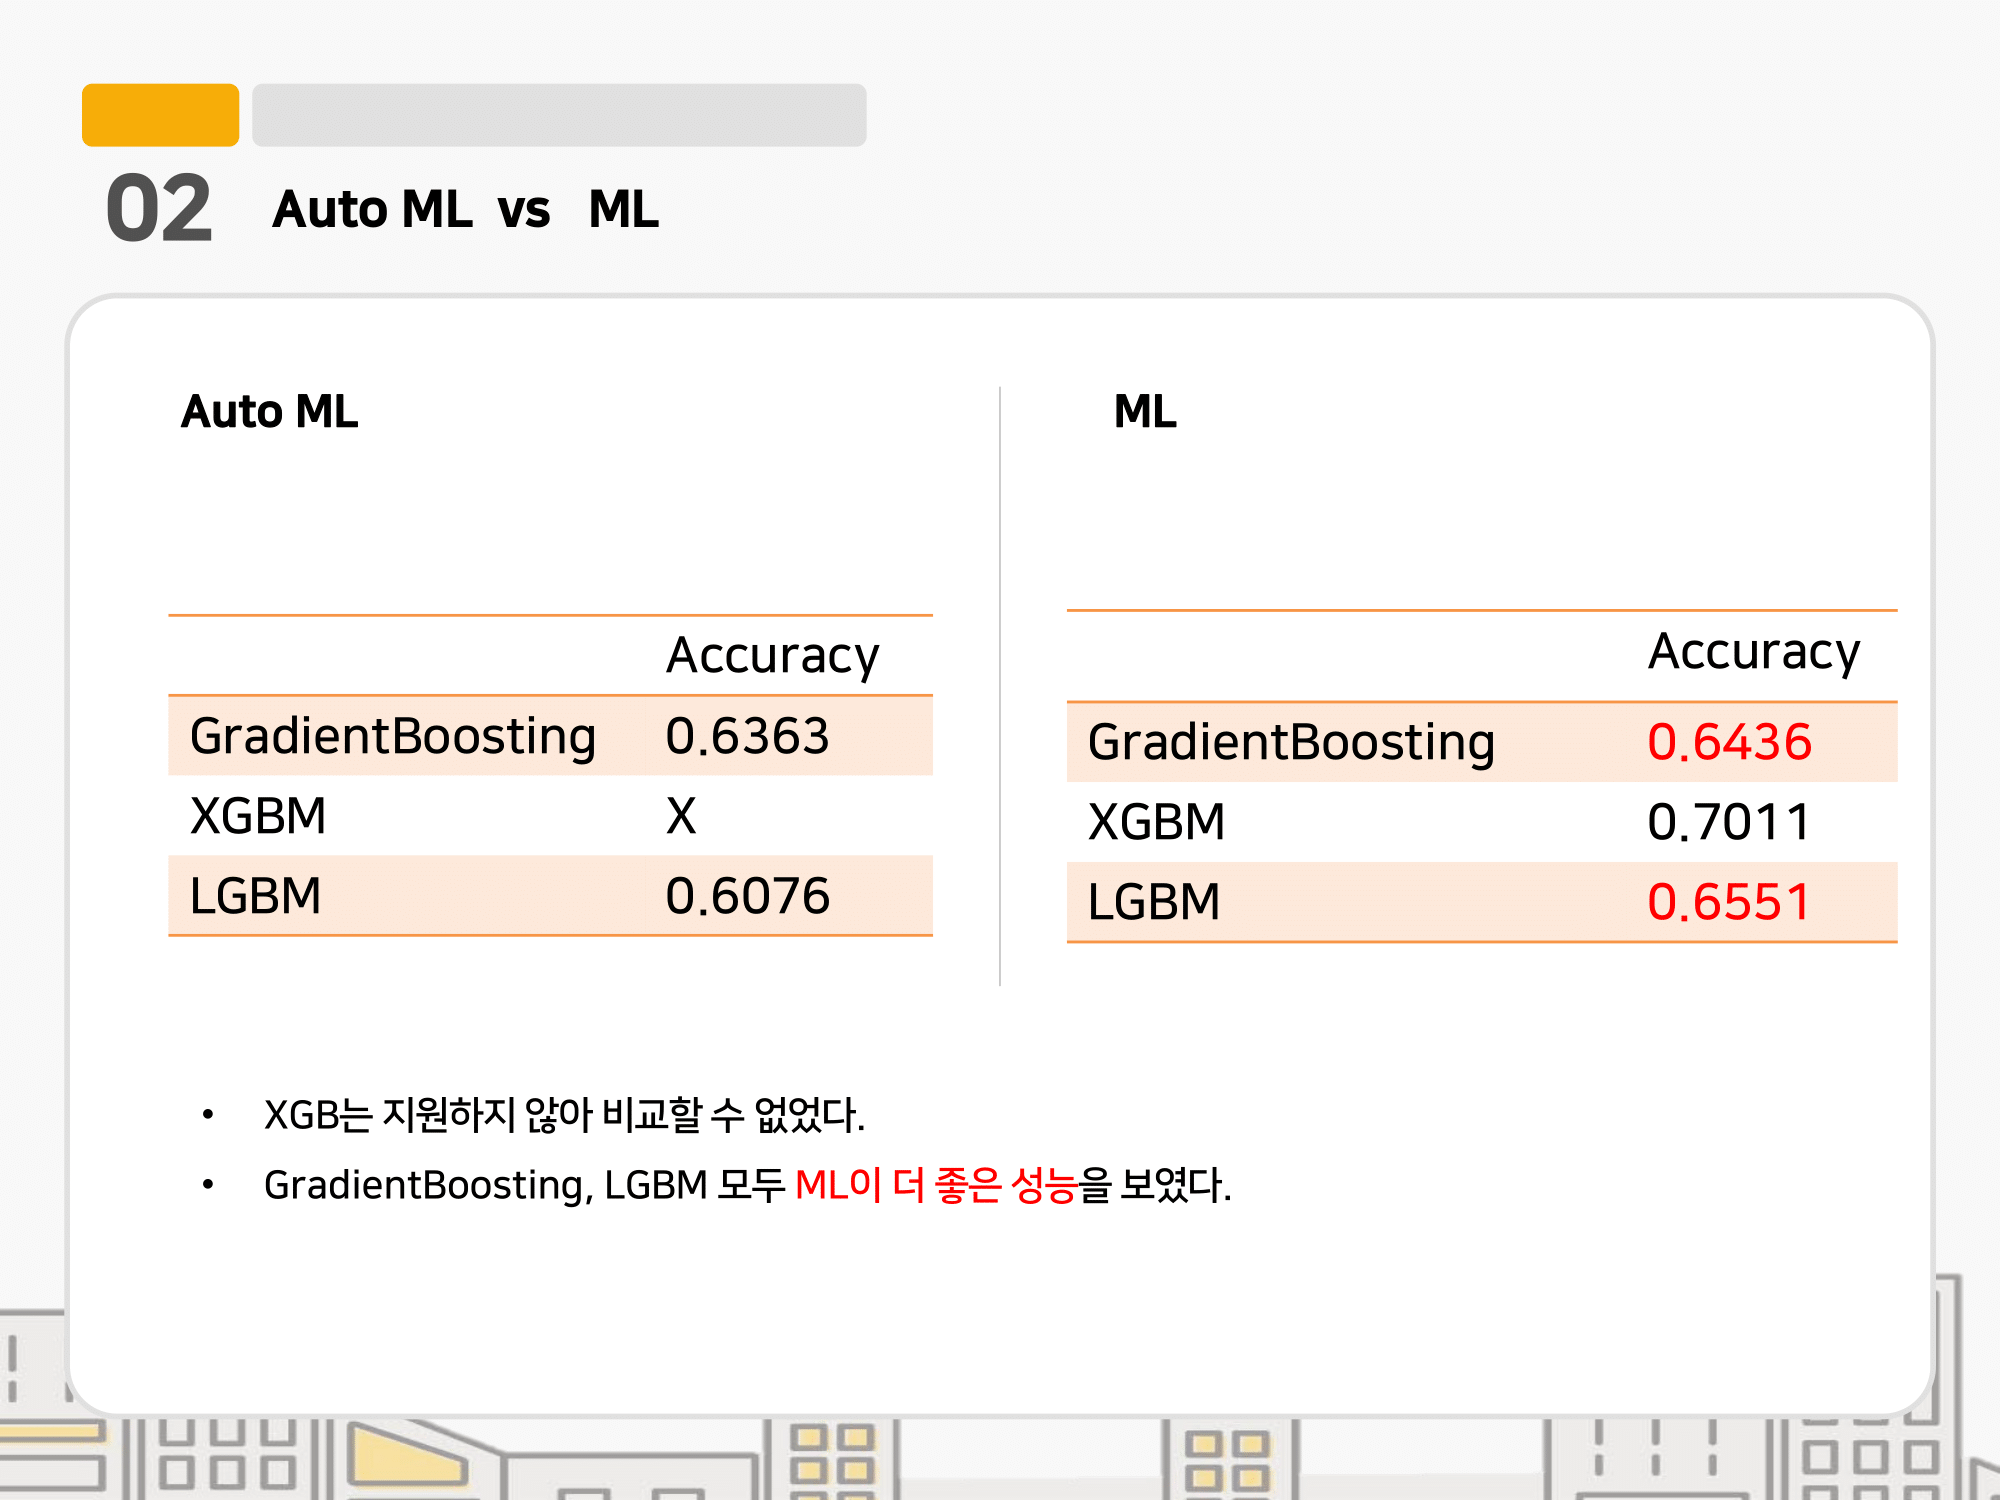Click LGBM label in Auto ML table
Screen dimensions: 2000x1500
pyautogui.click(x=255, y=896)
